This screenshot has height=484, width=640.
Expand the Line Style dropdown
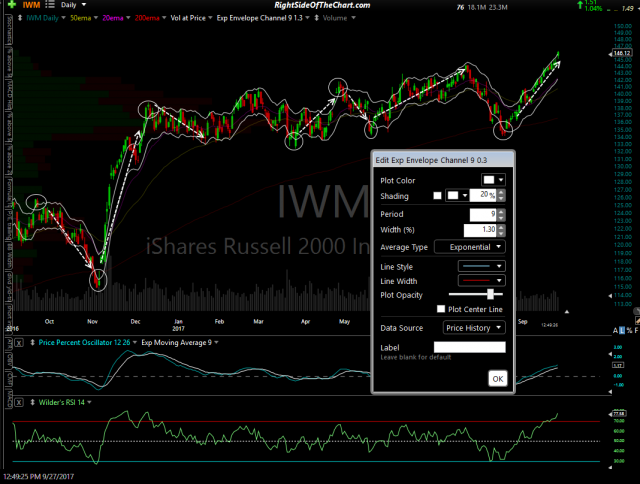(481, 267)
